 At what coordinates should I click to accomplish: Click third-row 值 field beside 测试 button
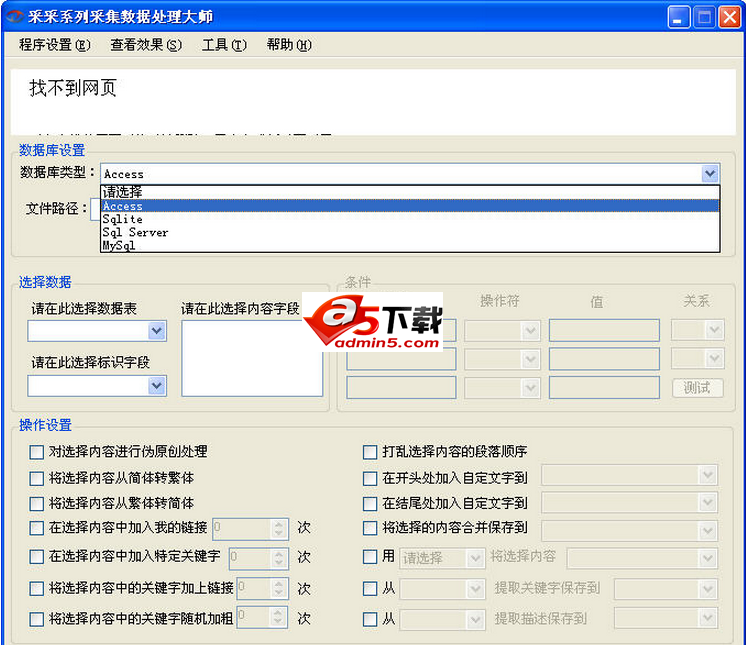pos(604,388)
